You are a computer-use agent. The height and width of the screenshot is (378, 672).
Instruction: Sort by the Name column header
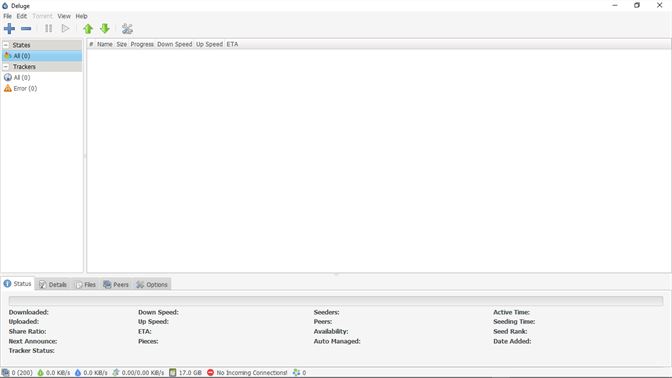(x=105, y=44)
